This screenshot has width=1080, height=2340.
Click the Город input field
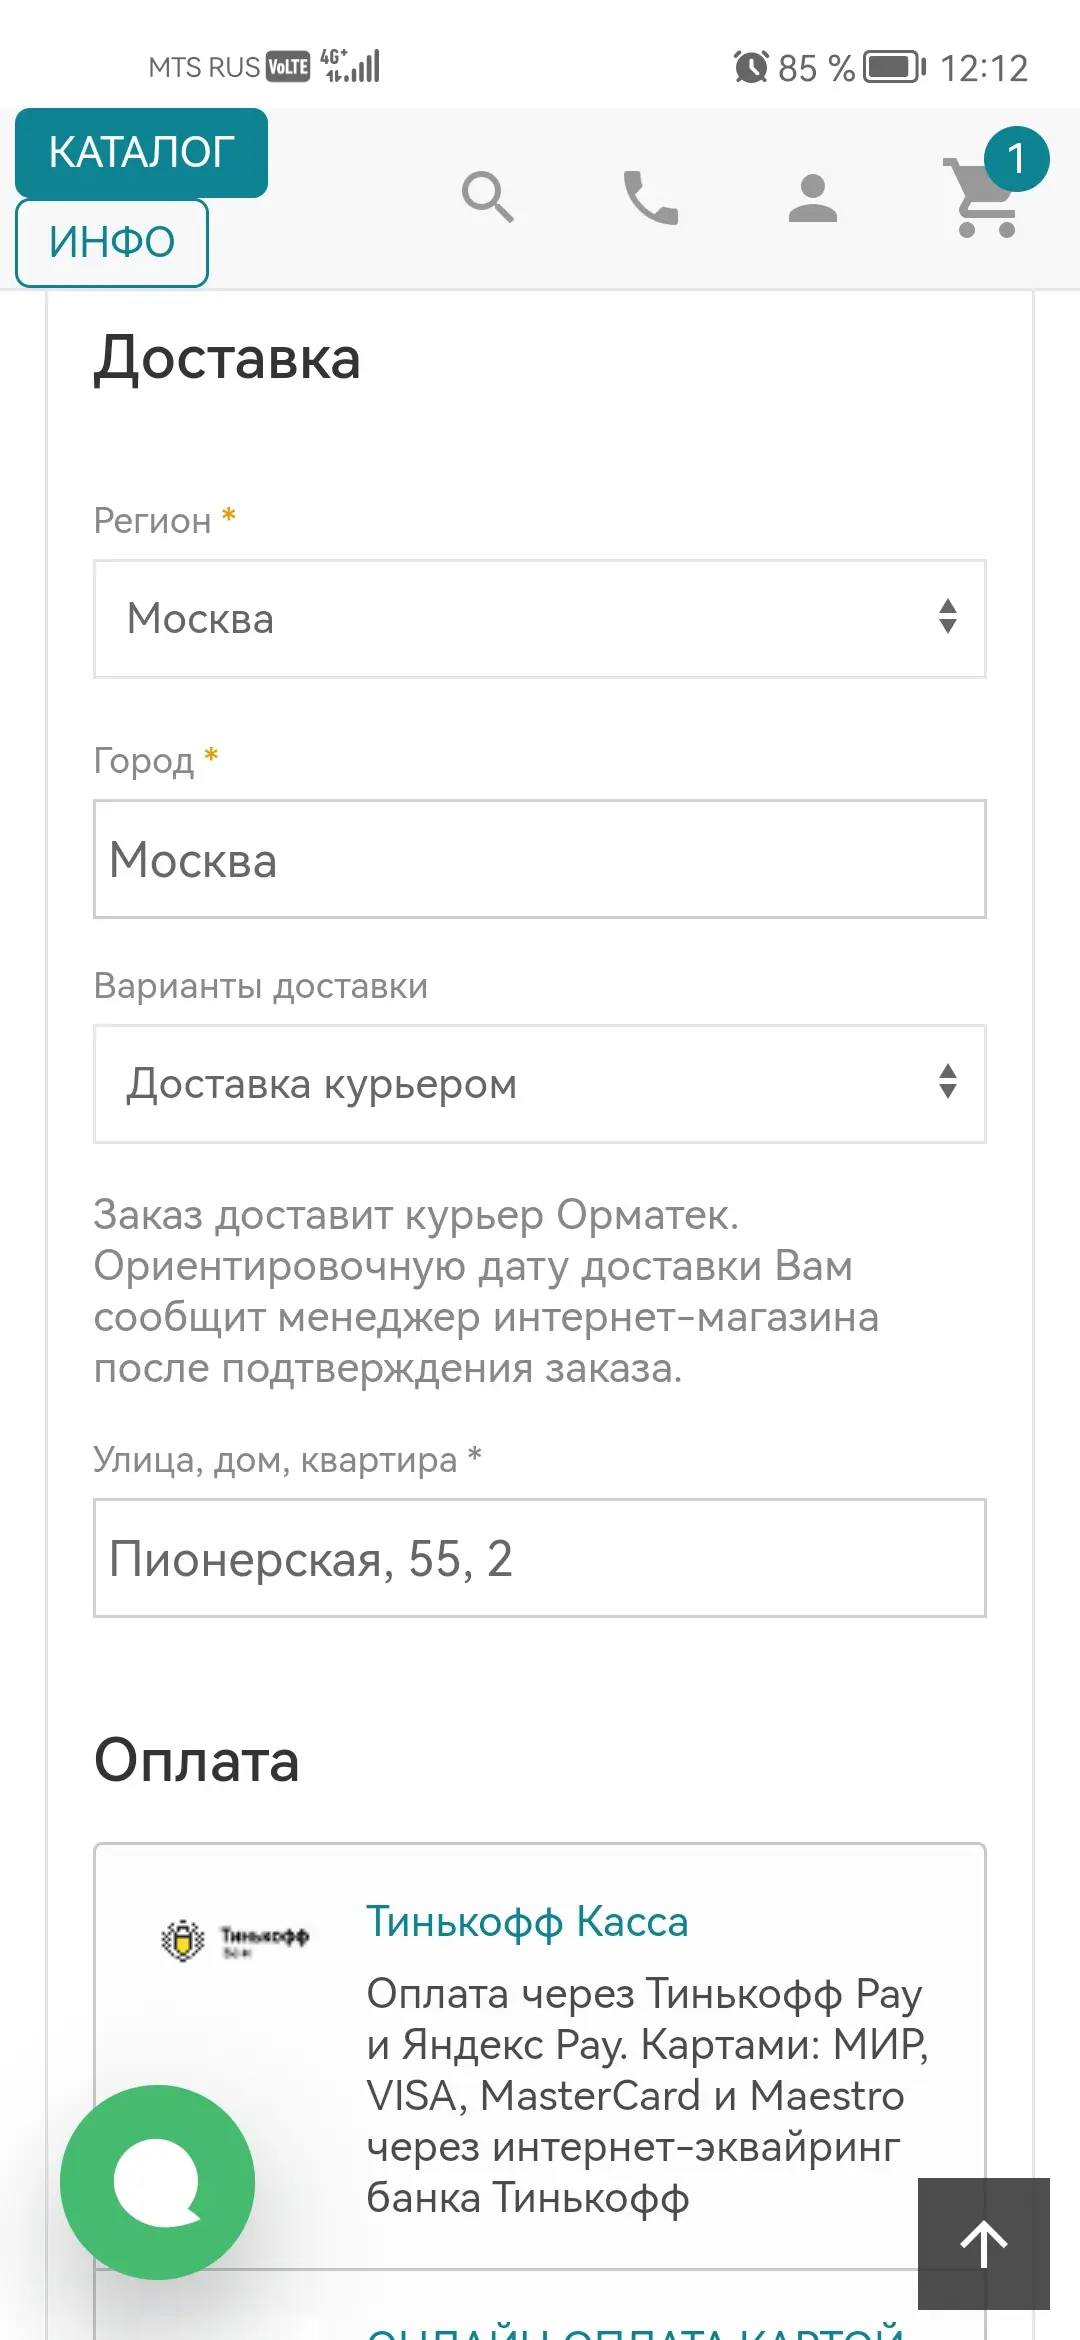540,859
